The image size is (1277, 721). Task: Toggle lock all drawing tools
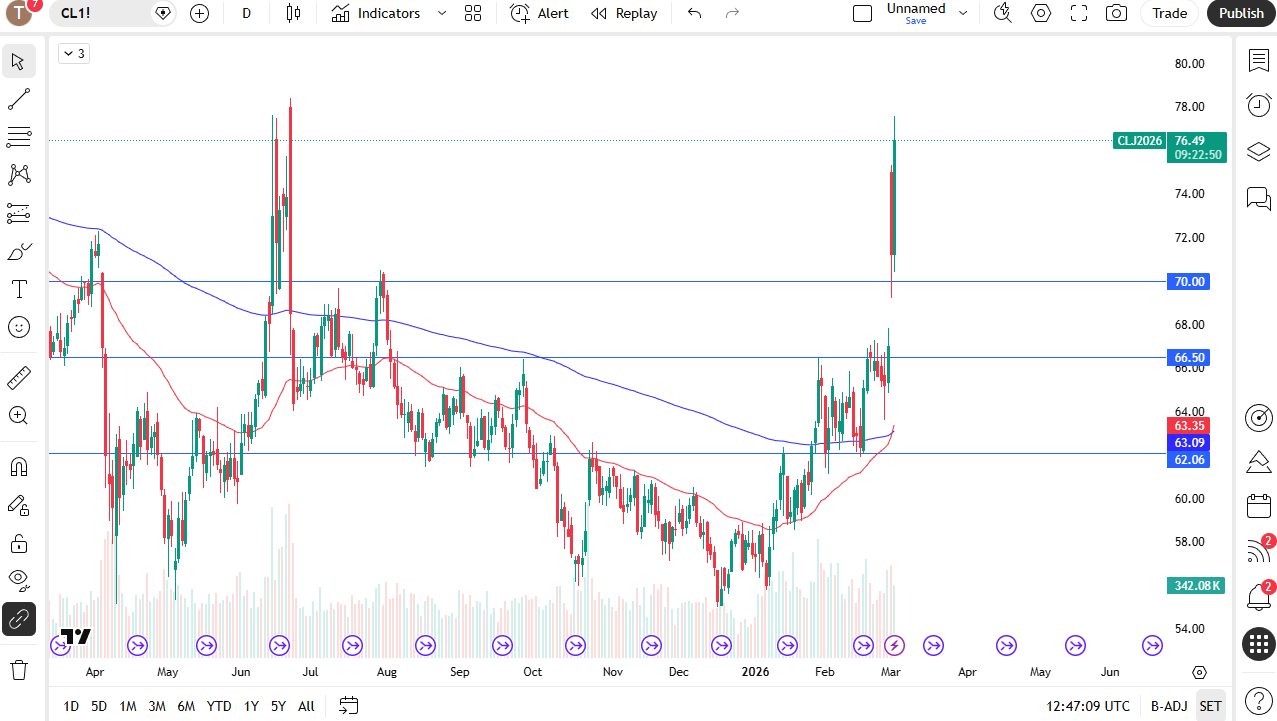[x=19, y=543]
